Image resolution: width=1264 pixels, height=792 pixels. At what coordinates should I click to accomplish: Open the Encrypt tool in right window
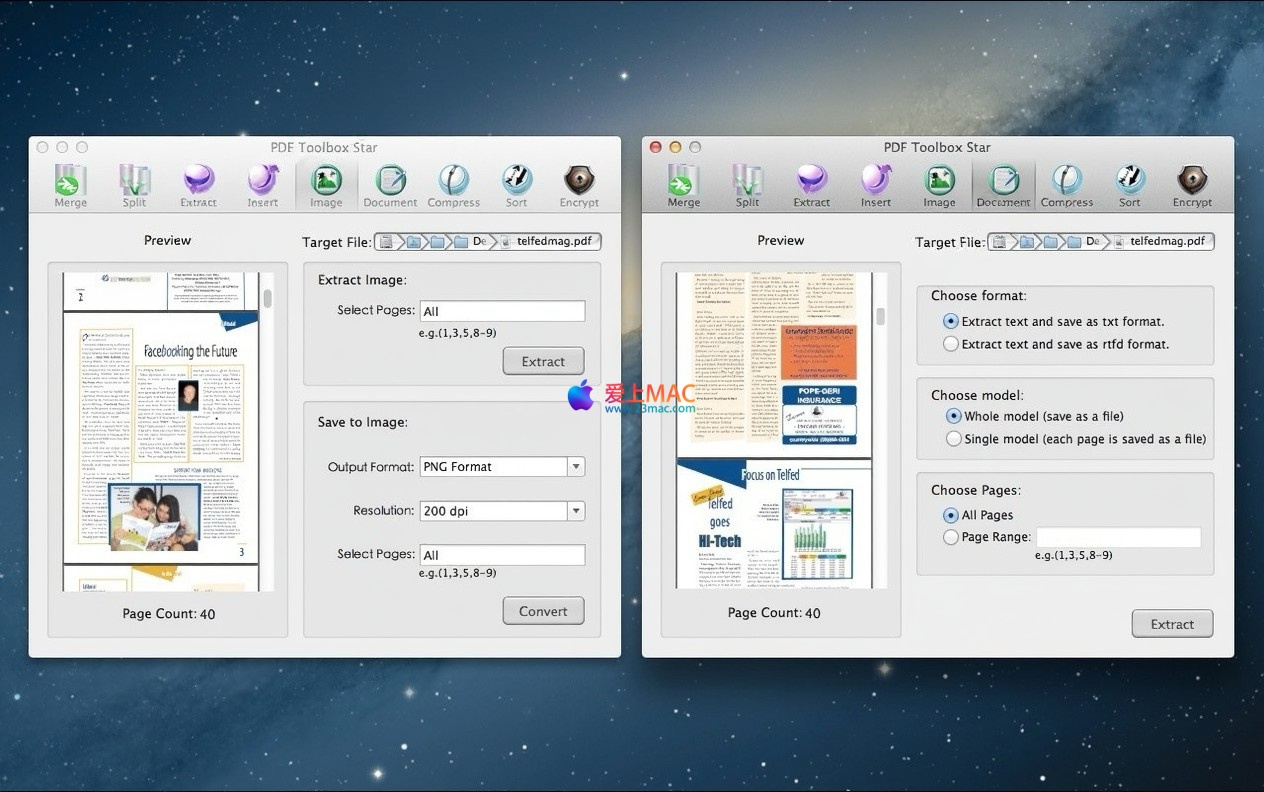1192,185
